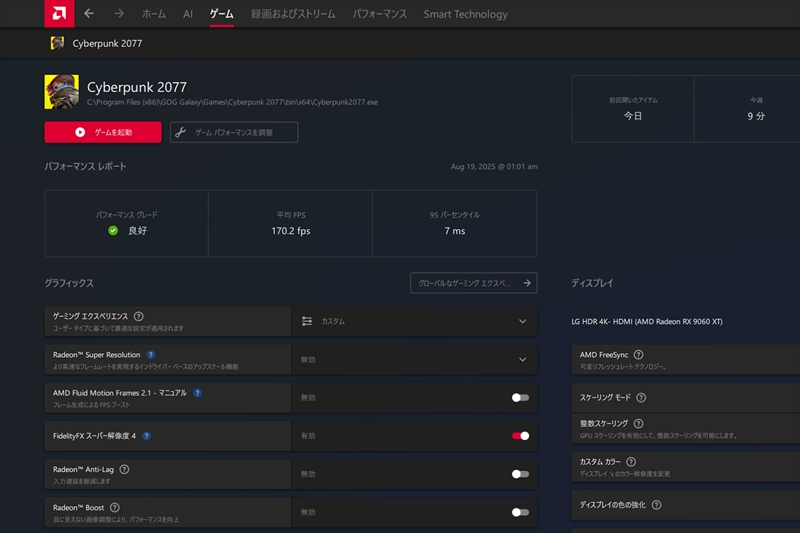Click help icon next to スケーリング モード
800x533 pixels.
tap(641, 397)
